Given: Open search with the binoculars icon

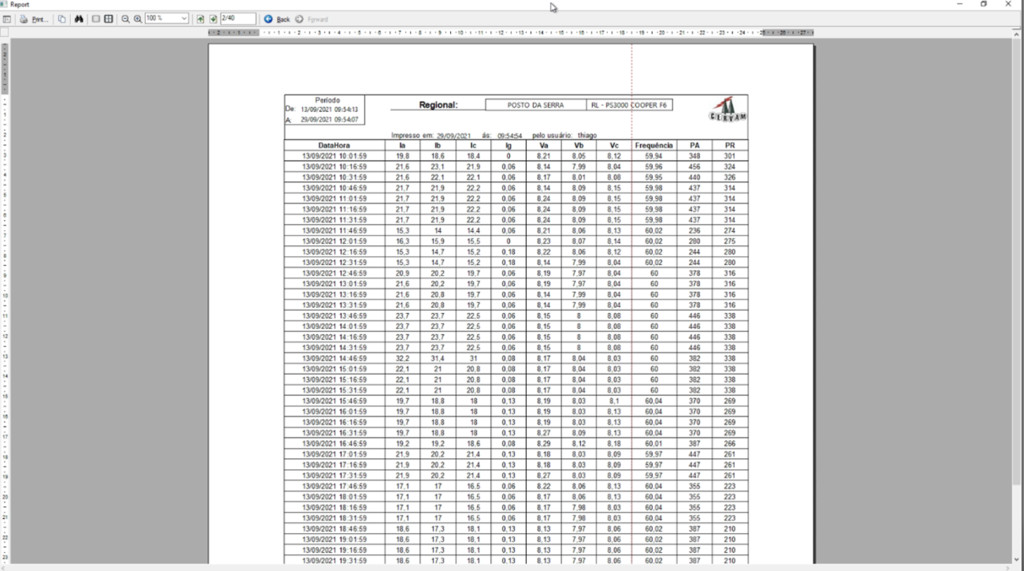Looking at the screenshot, I should (x=79, y=19).
